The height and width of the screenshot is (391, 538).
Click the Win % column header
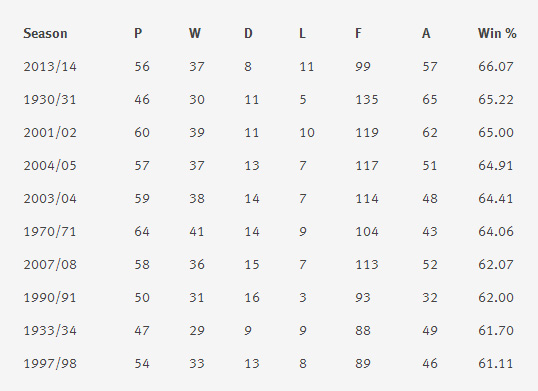(x=497, y=34)
